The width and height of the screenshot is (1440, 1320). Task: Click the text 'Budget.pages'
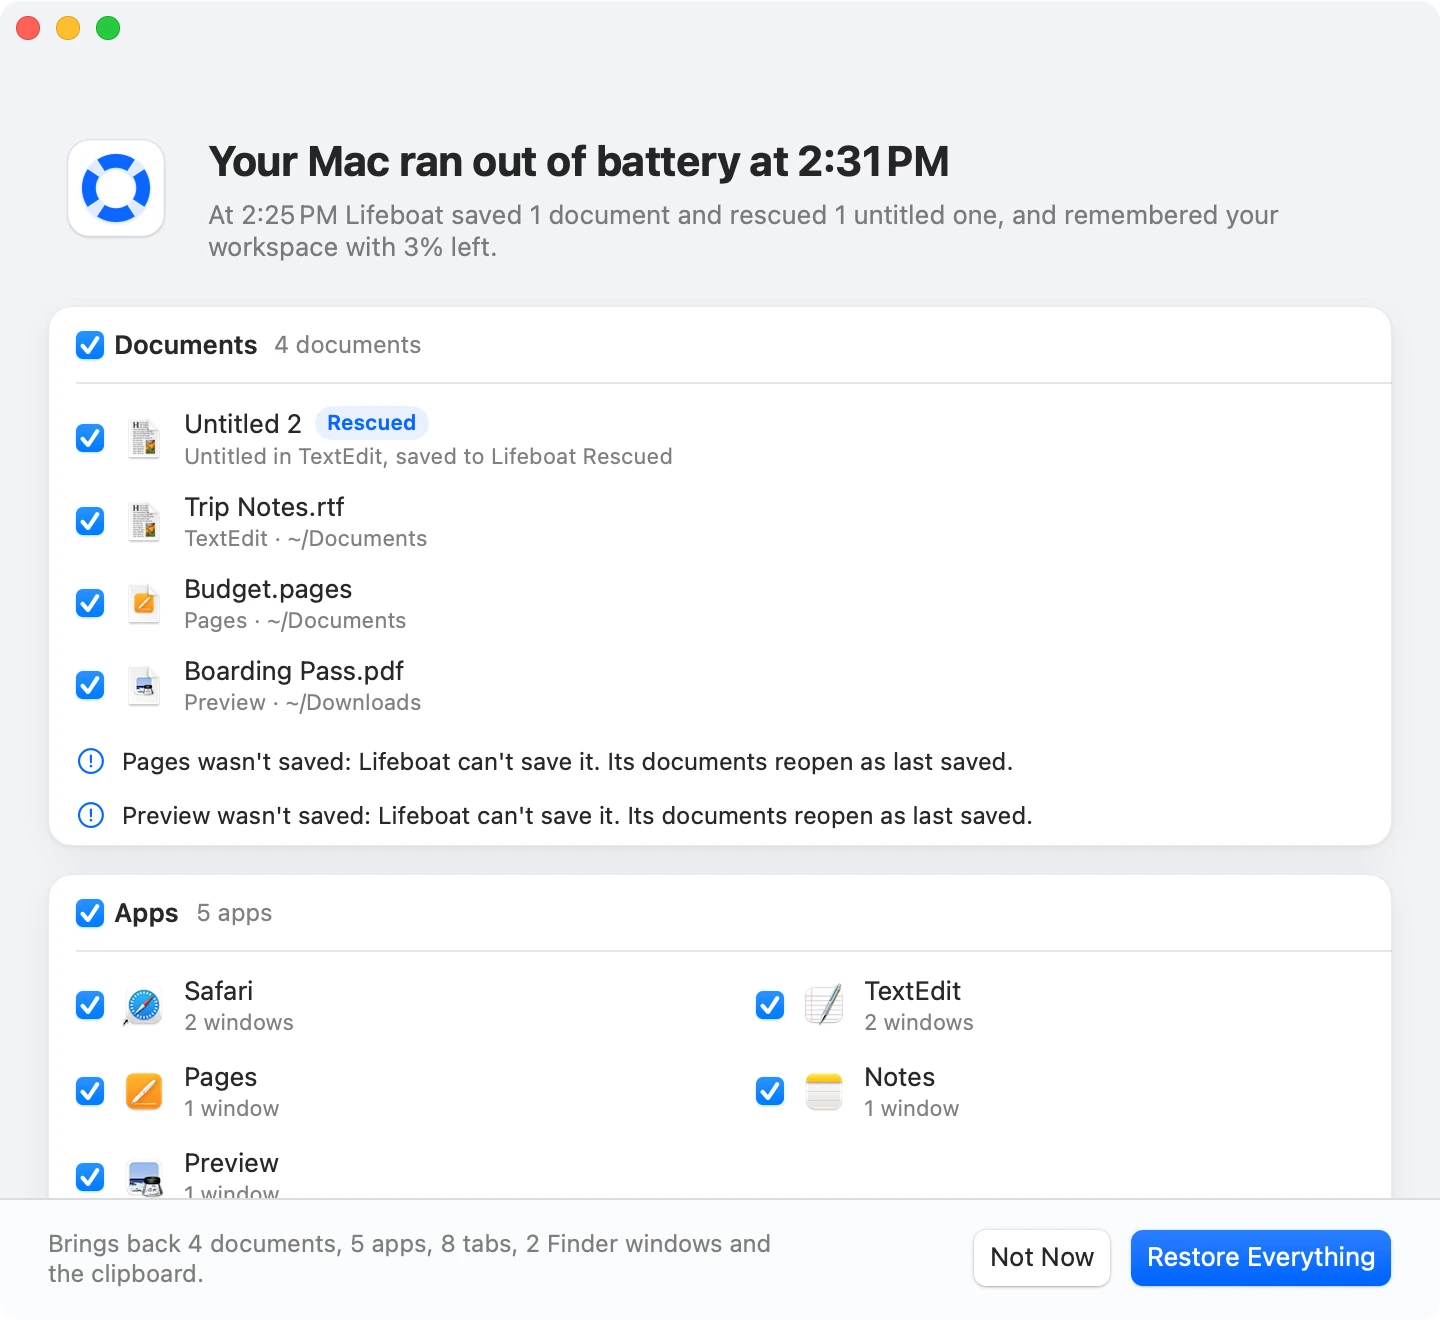(268, 589)
